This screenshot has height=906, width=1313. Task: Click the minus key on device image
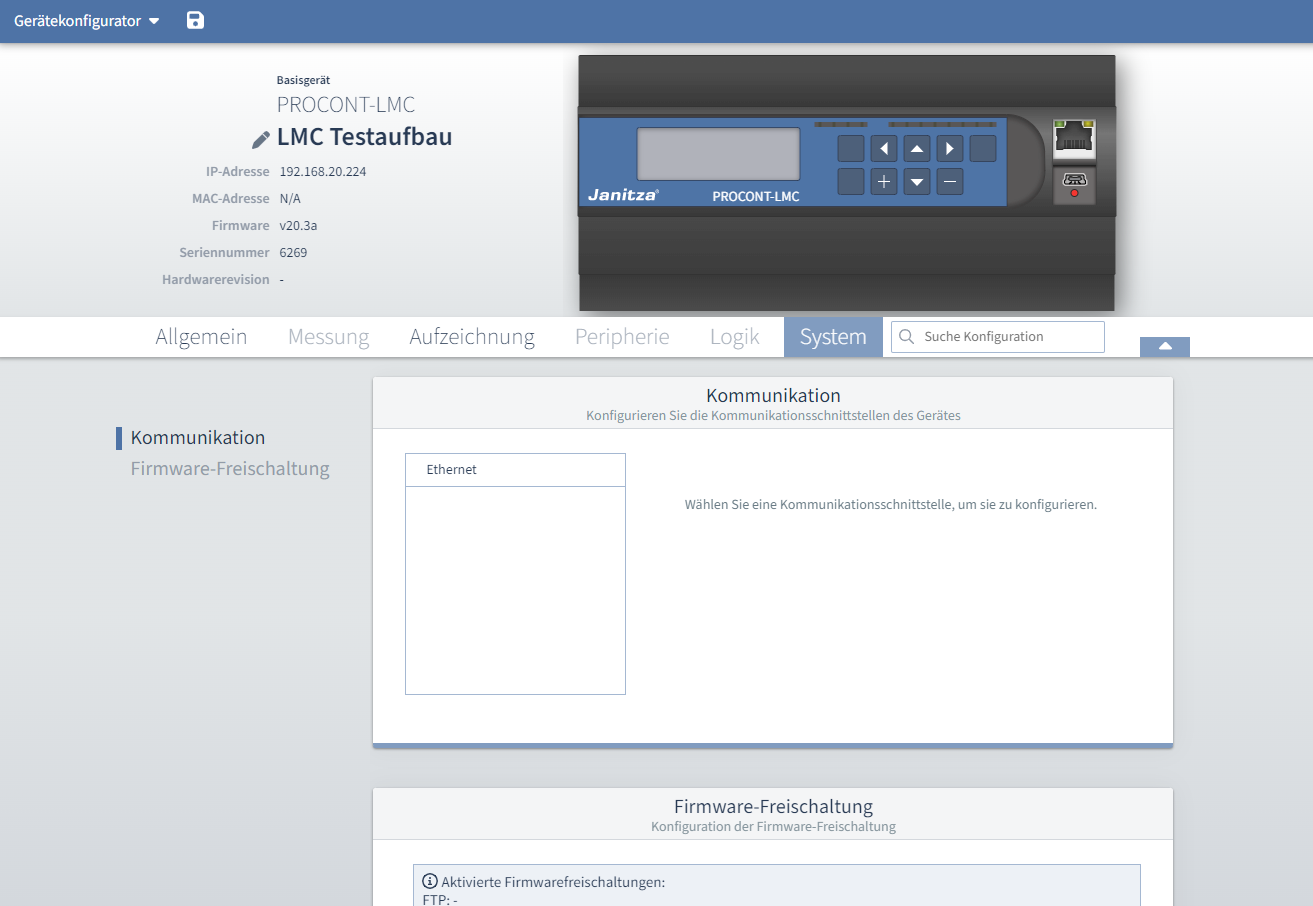point(950,181)
